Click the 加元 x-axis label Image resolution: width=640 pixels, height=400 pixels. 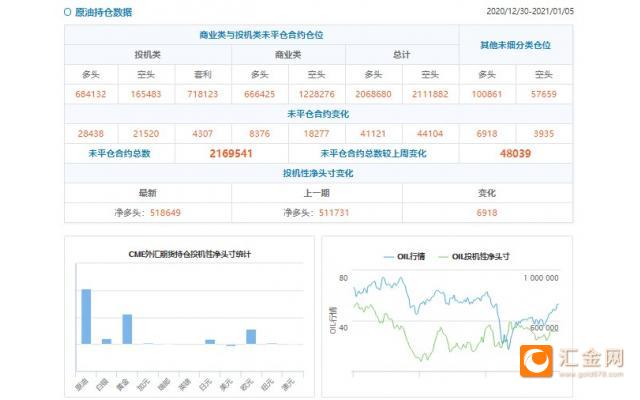click(144, 384)
